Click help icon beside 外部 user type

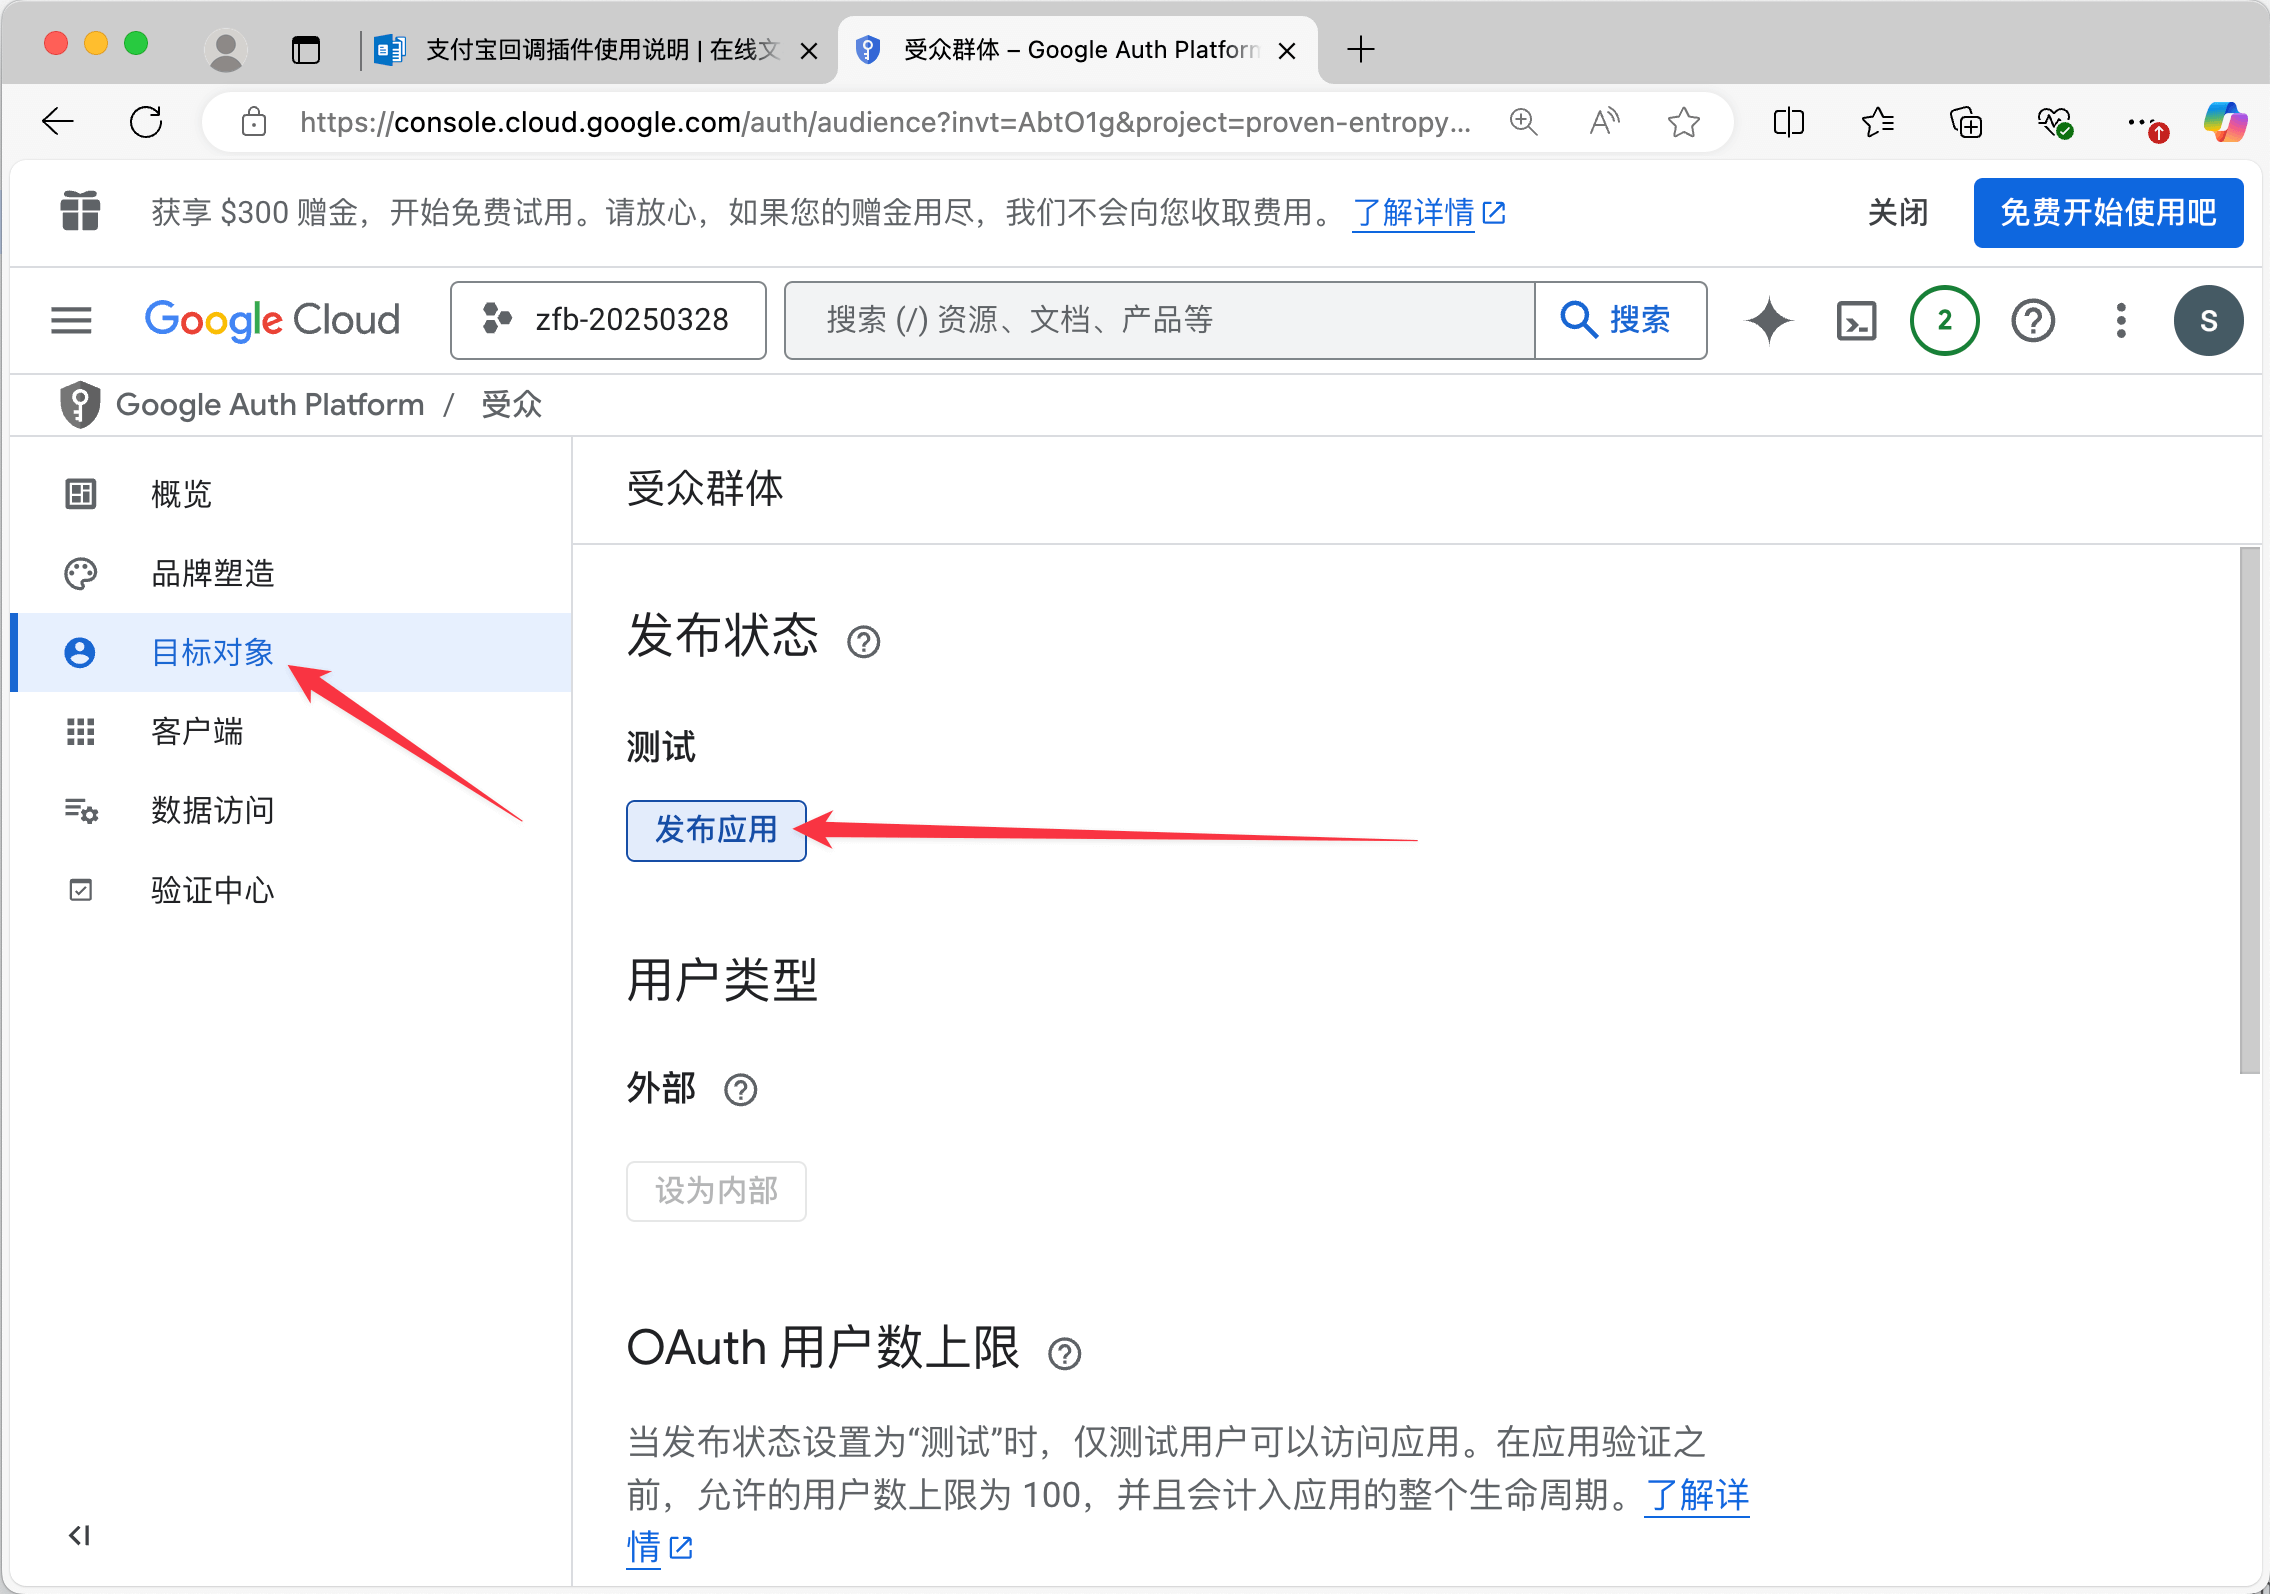point(740,1089)
